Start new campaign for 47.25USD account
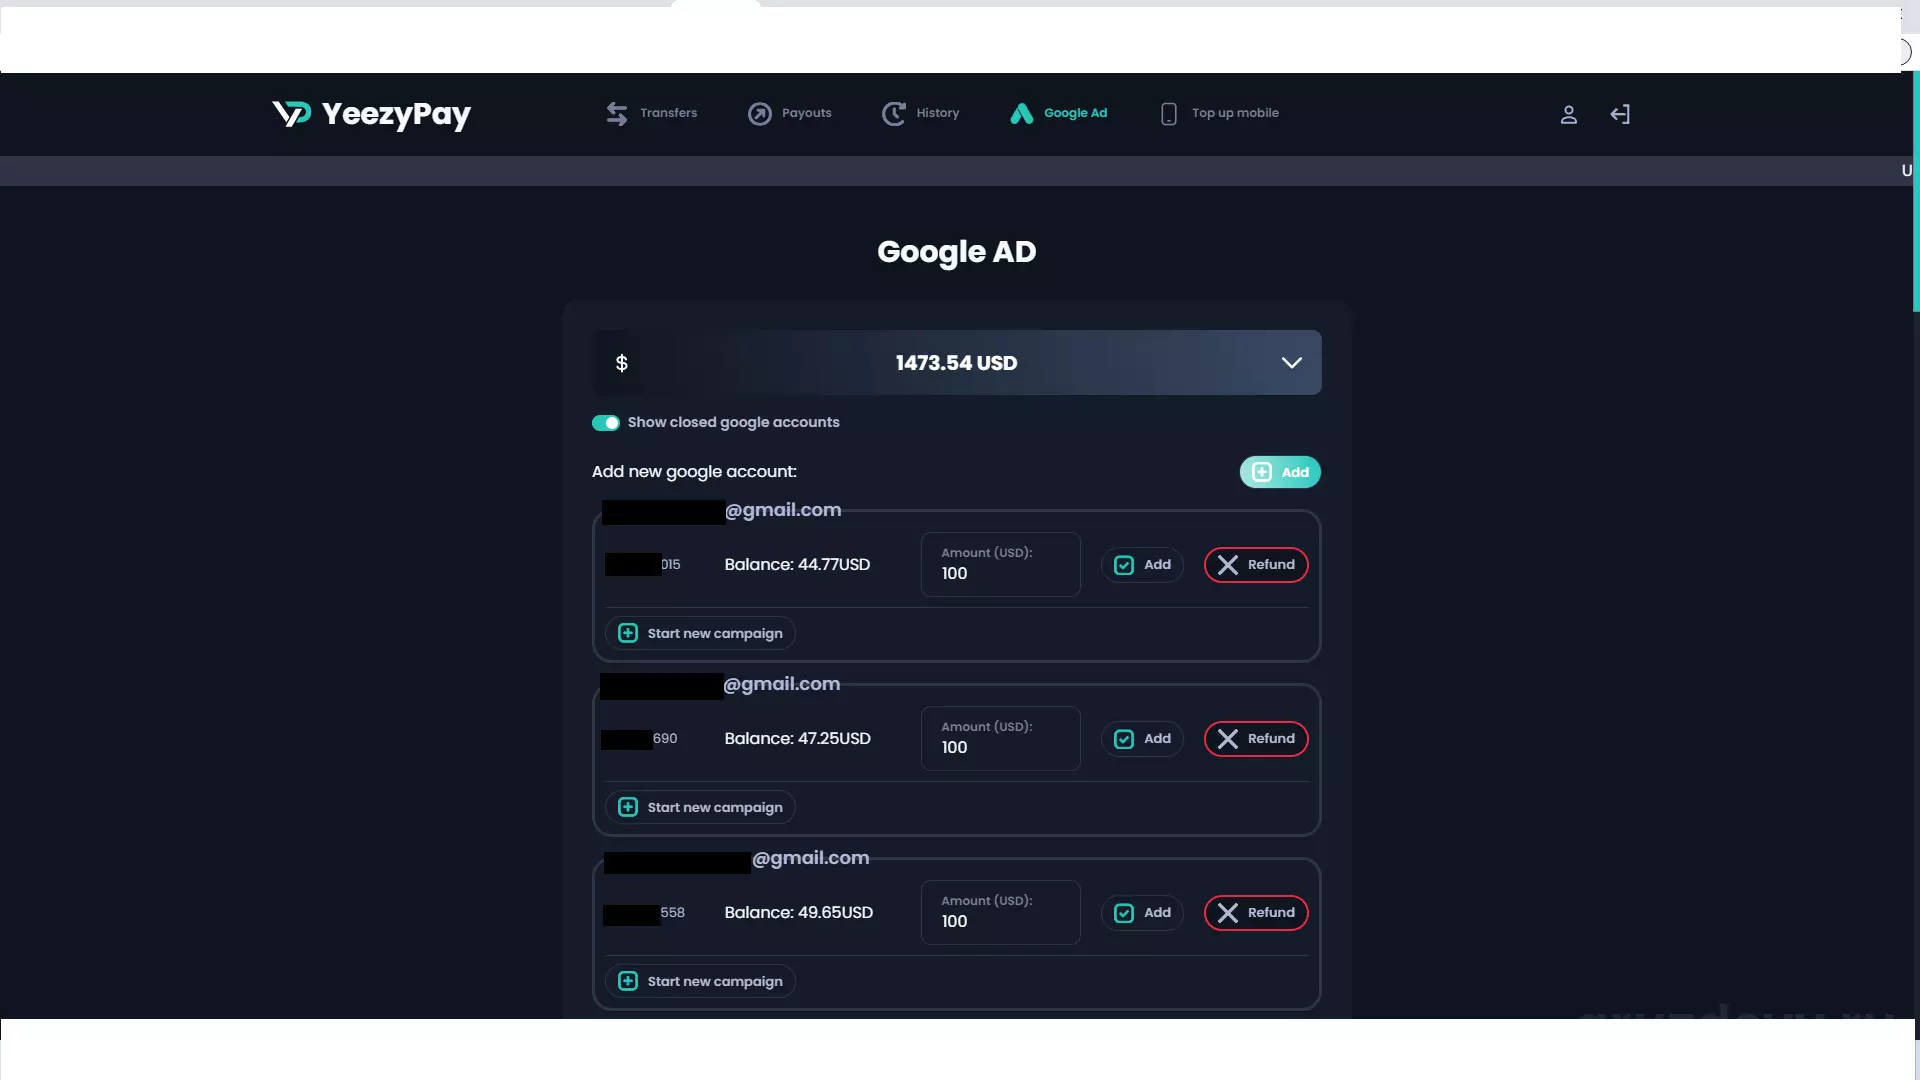1920x1080 pixels. point(700,807)
